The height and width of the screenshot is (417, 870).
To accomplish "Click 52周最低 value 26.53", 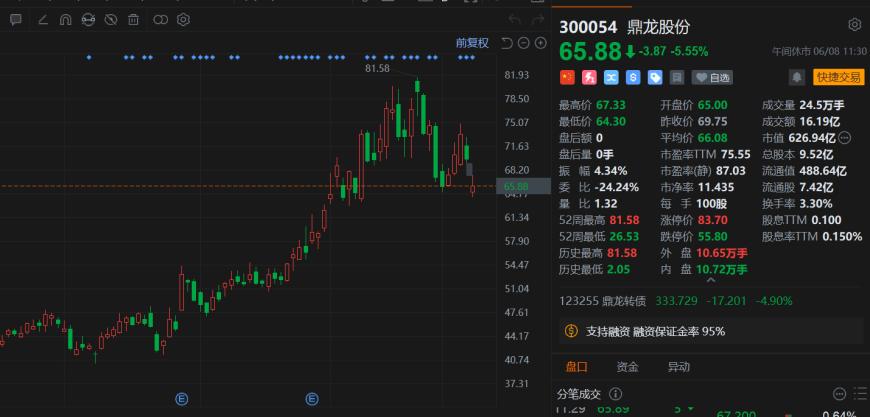I will pos(625,236).
